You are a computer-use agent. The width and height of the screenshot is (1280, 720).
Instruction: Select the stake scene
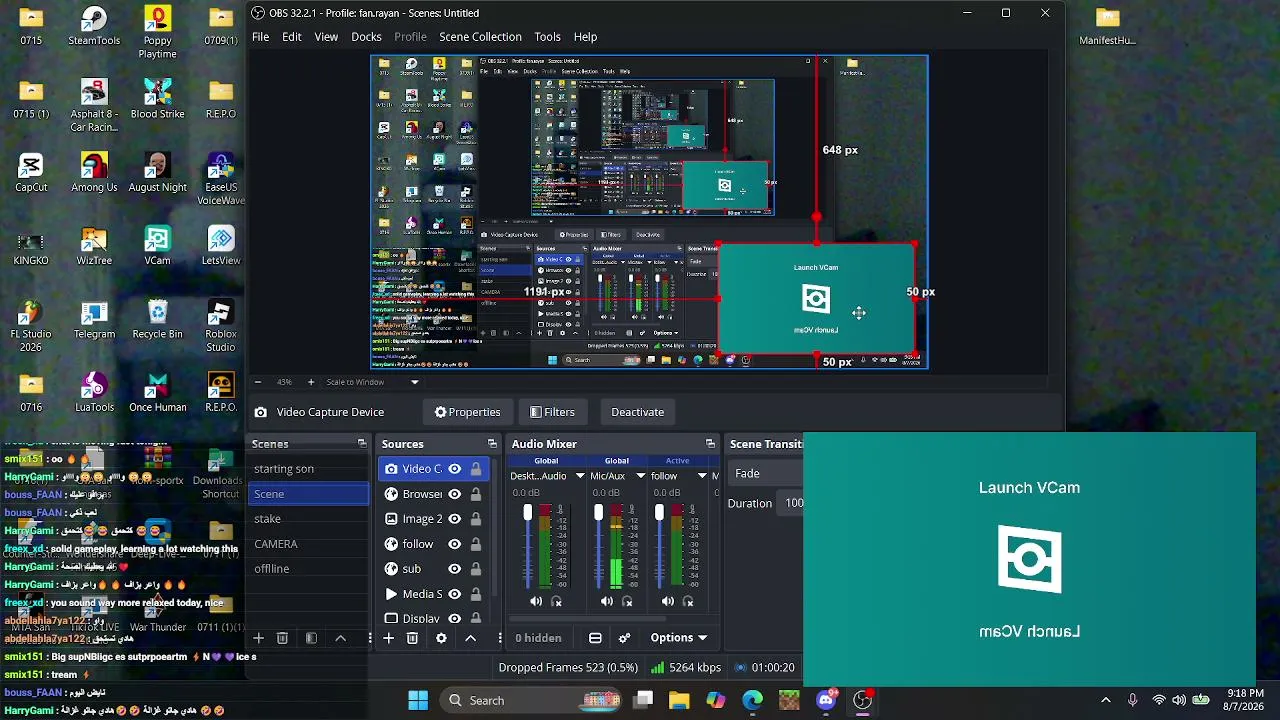tap(309, 519)
